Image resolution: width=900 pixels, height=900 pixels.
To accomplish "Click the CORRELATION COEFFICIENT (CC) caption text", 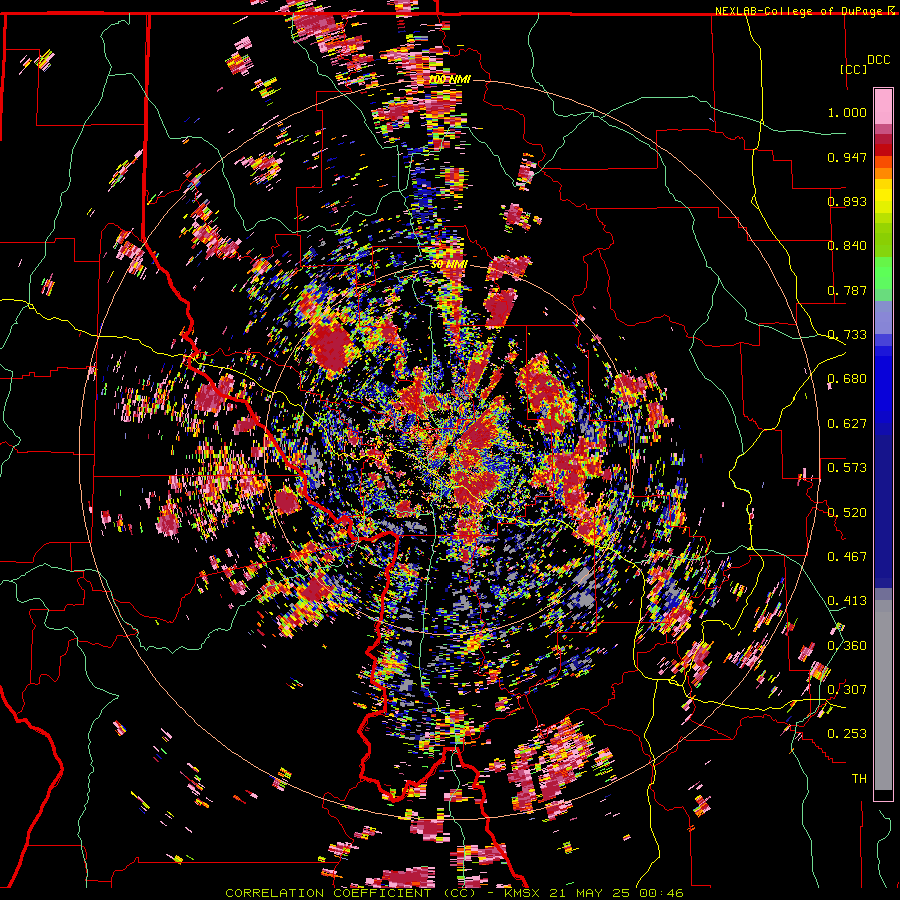I will pyautogui.click(x=350, y=893).
